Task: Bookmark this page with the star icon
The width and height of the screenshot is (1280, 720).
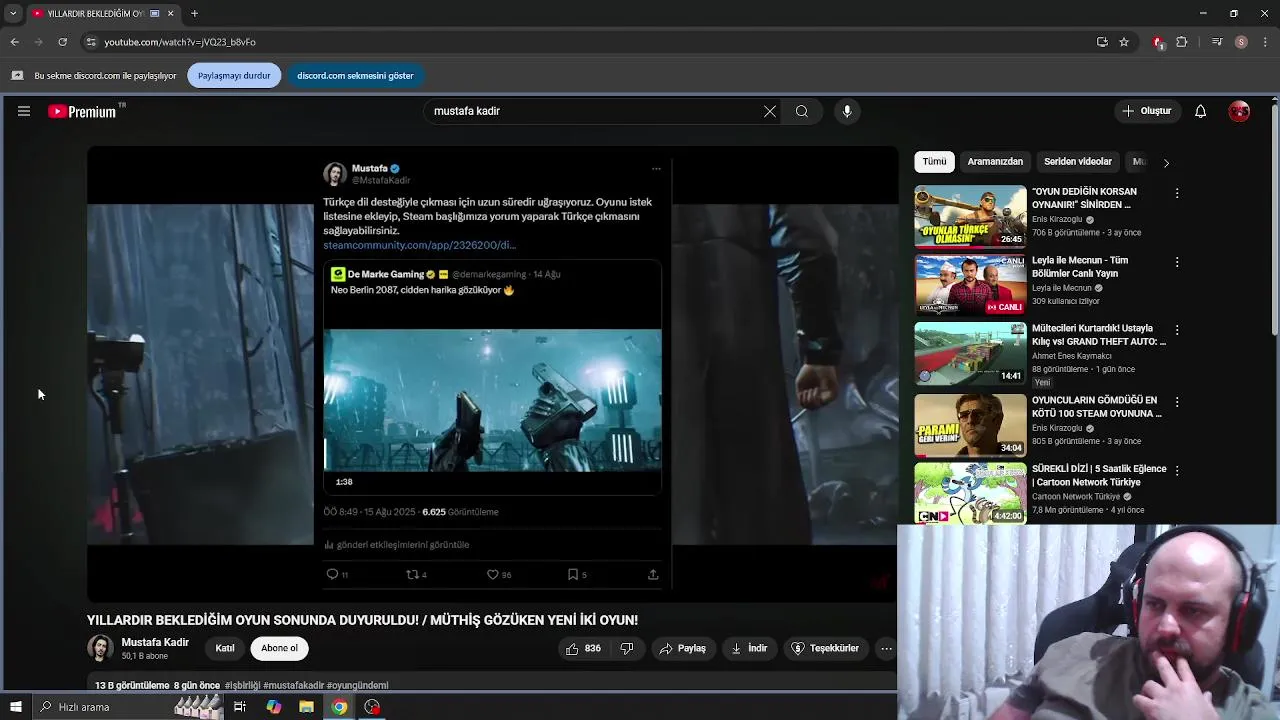Action: (1124, 42)
